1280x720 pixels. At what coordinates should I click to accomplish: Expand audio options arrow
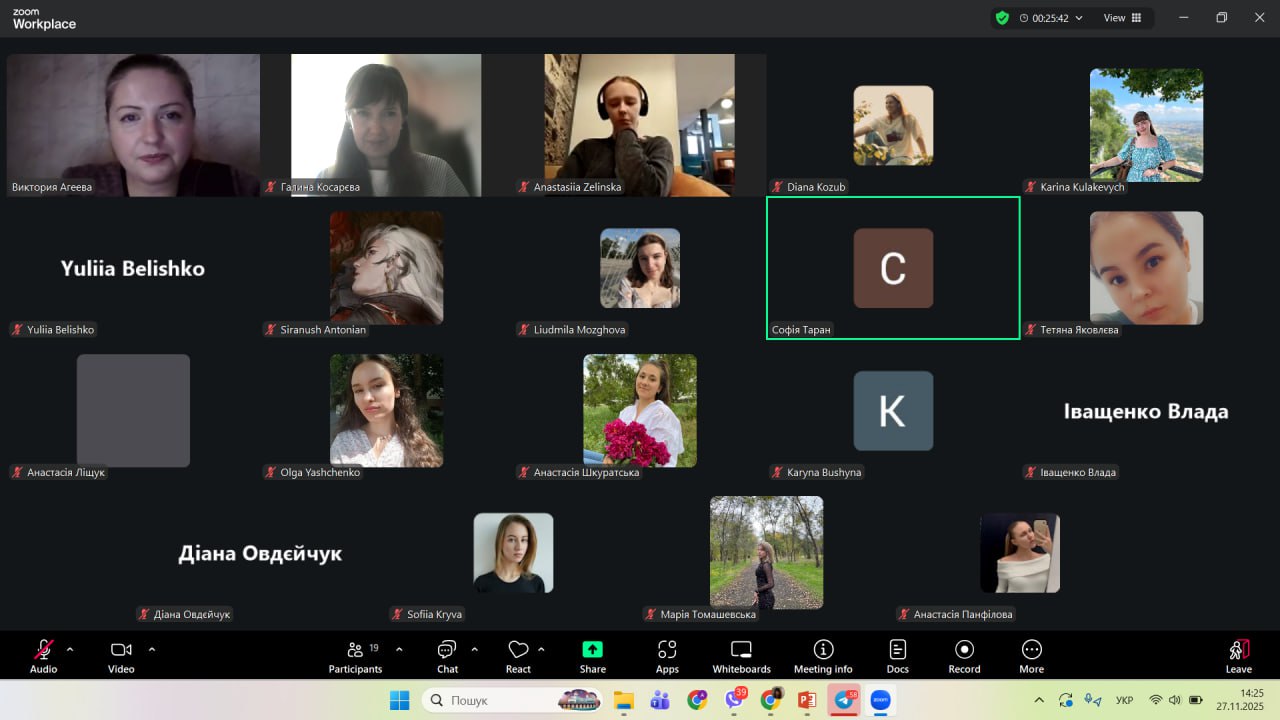point(70,649)
